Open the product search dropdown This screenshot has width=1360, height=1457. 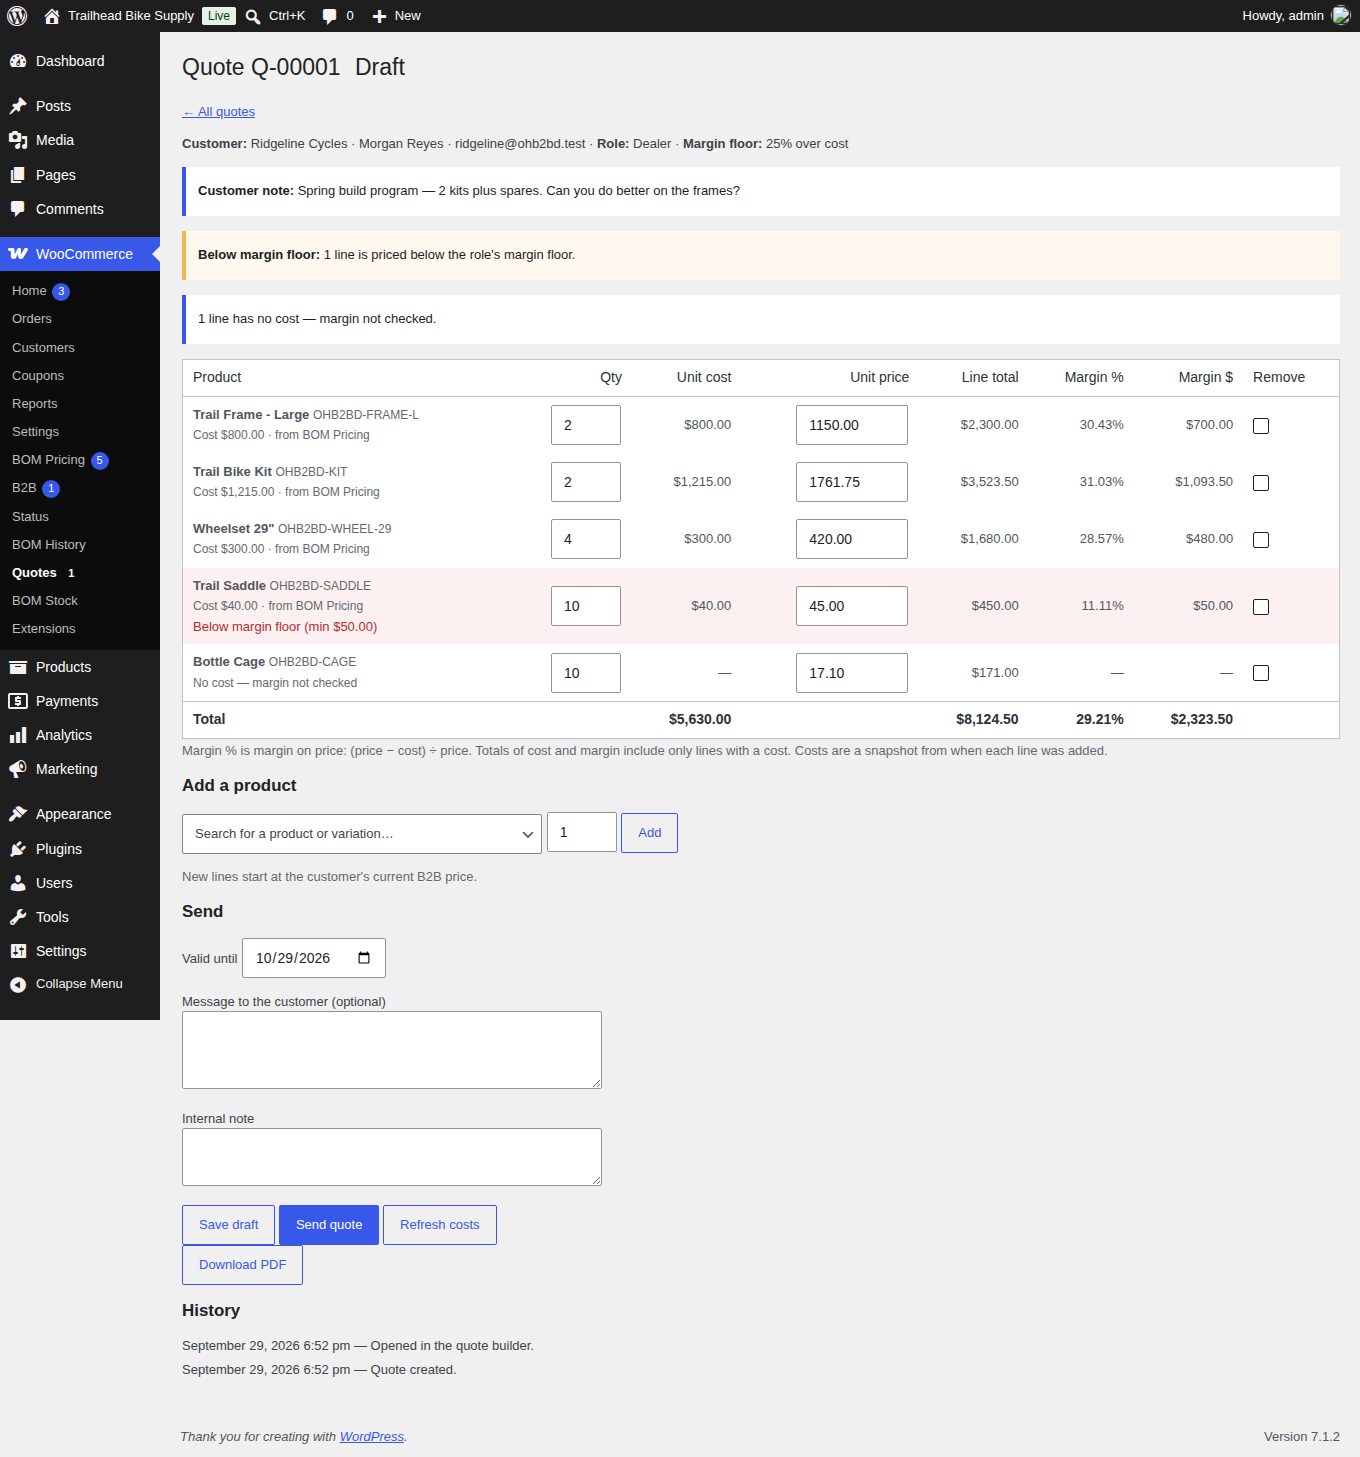[362, 834]
